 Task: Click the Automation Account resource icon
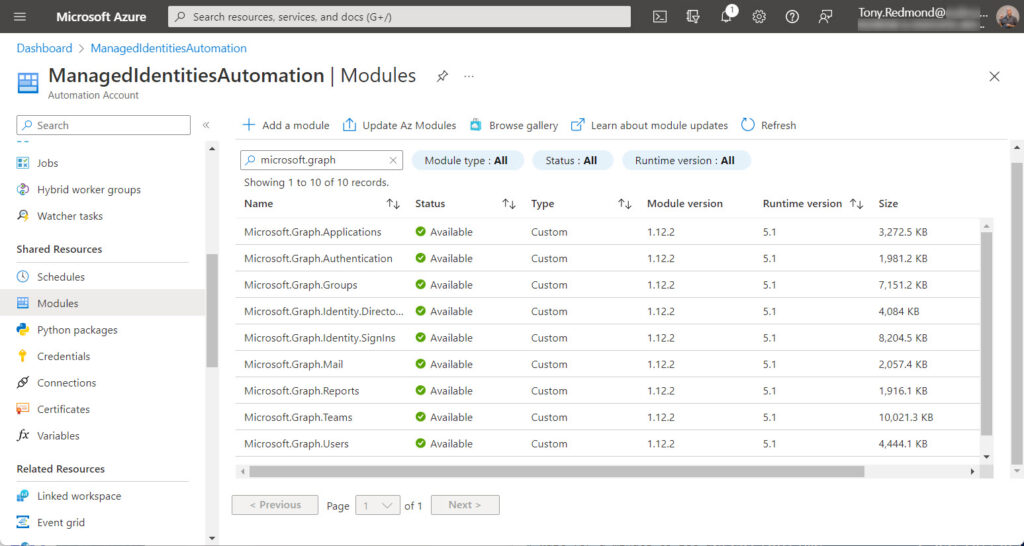(x=28, y=84)
